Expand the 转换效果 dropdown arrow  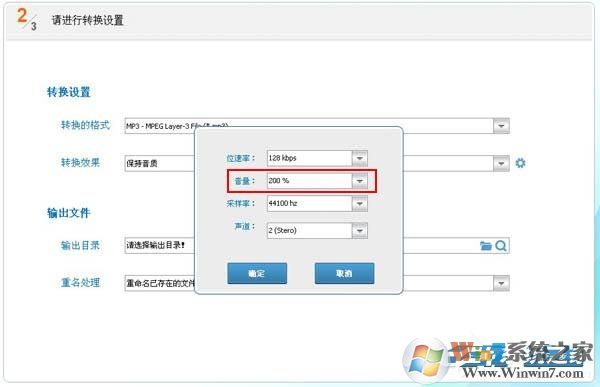[x=501, y=163]
